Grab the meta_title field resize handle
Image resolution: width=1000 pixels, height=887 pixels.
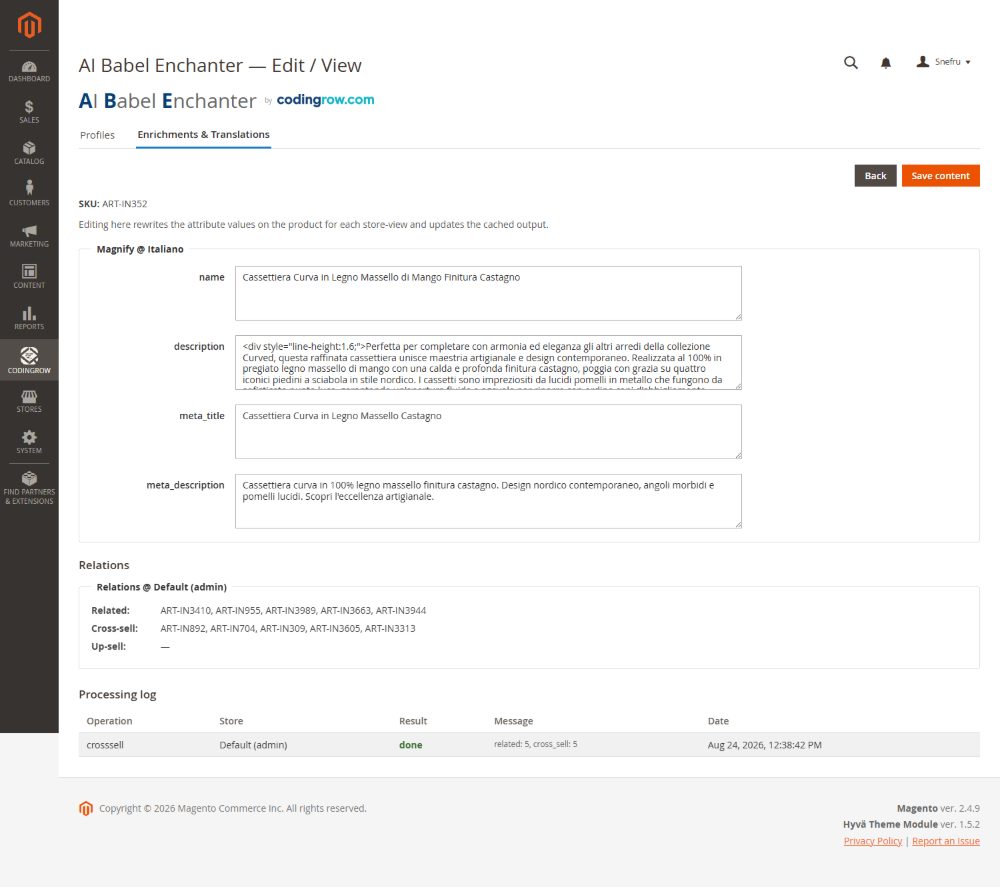coord(738,455)
